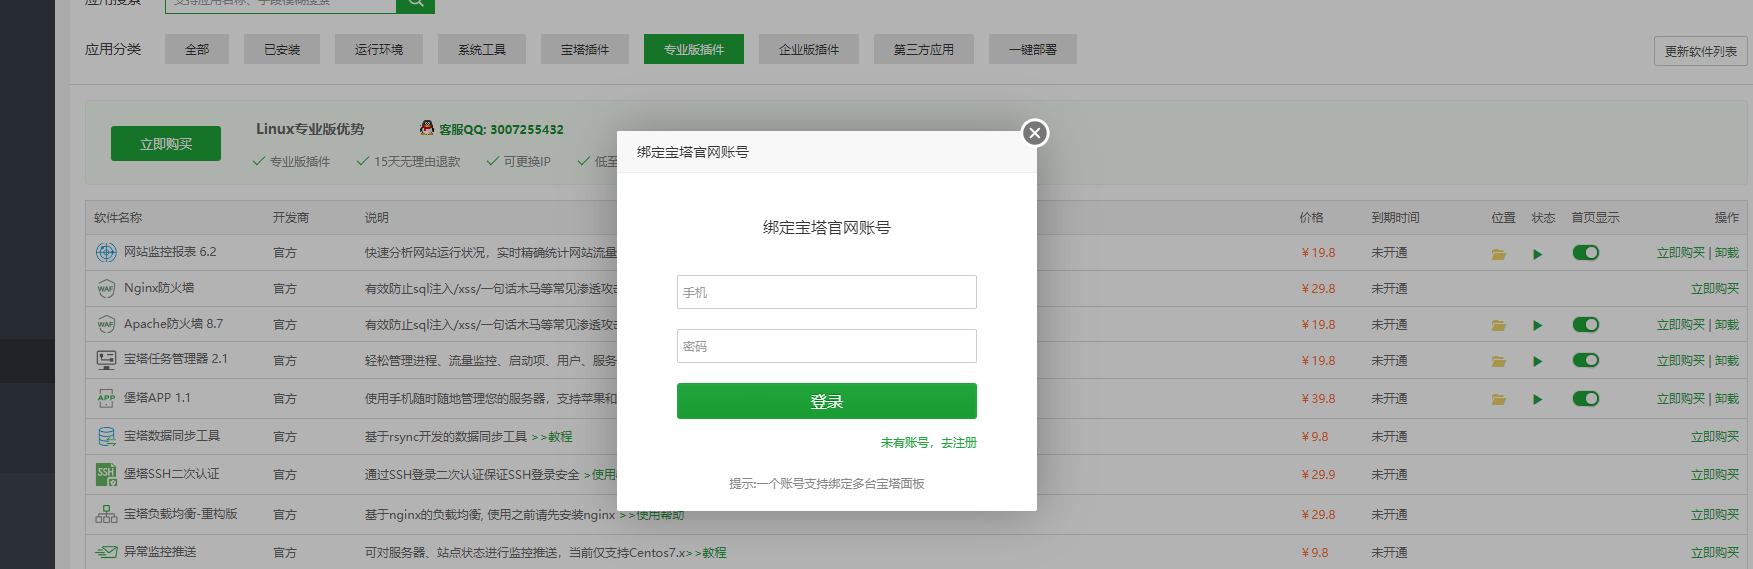The width and height of the screenshot is (1753, 569).
Task: Click 立即购买 in the 堡塔SSH二次认证 row
Action: (x=1715, y=474)
